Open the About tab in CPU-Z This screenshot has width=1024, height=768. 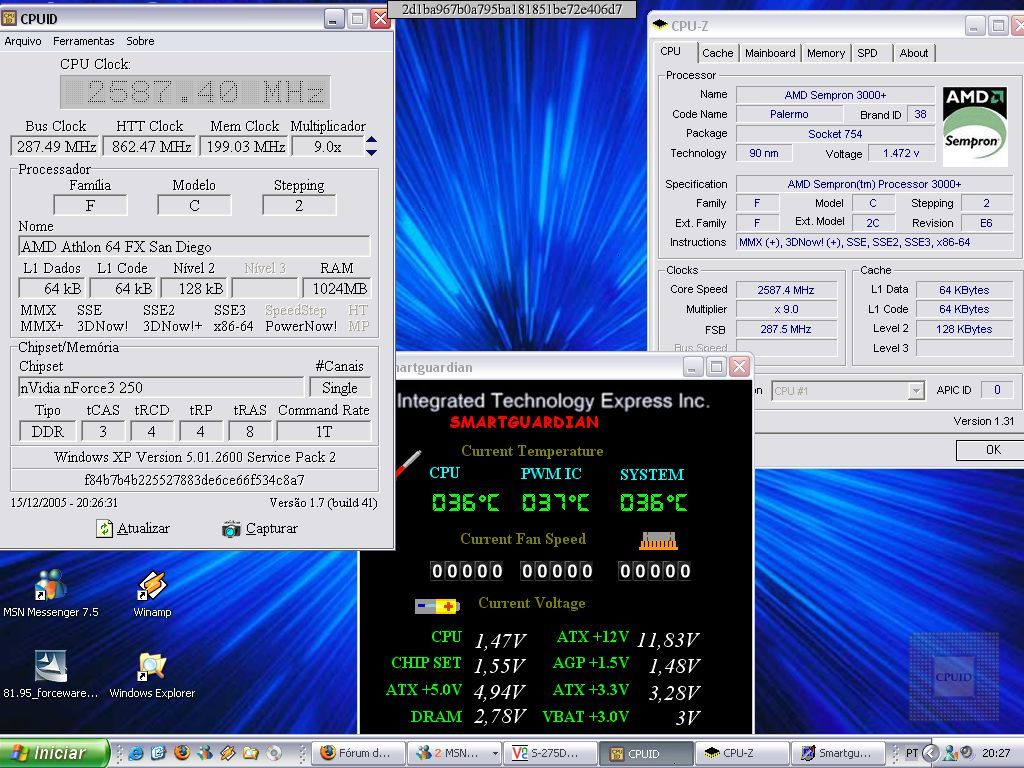pos(914,53)
